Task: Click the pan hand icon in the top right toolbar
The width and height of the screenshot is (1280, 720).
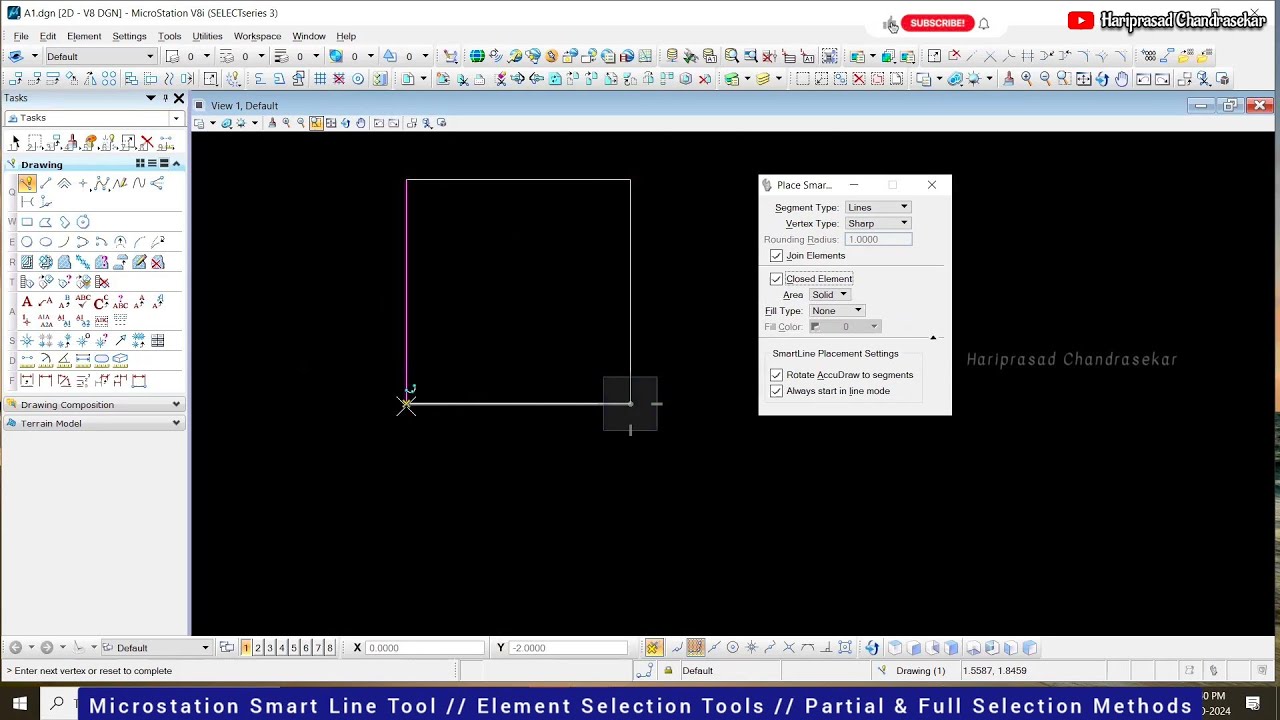Action: [x=1122, y=79]
